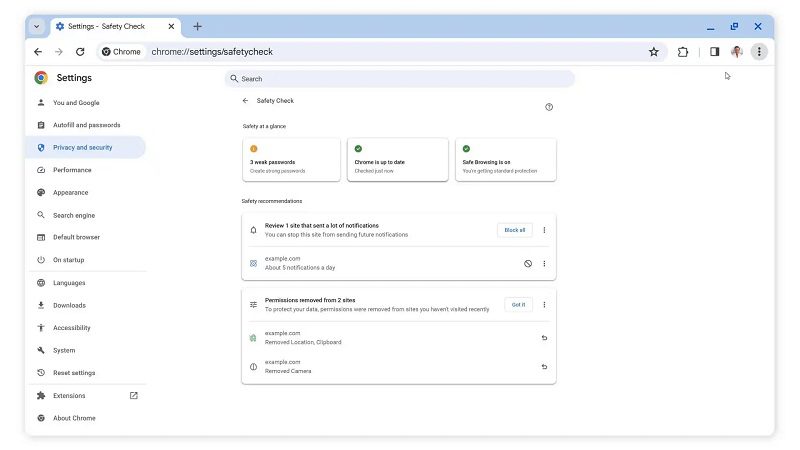This screenshot has width=800, height=450.
Task: Open more options for example.com notifications row
Action: (544, 264)
